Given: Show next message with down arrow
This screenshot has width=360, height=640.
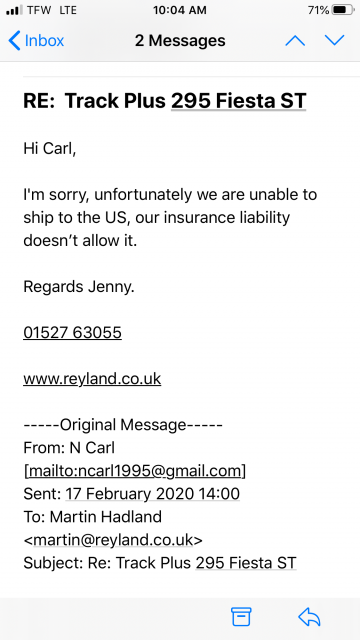Looking at the screenshot, I should point(335,40).
